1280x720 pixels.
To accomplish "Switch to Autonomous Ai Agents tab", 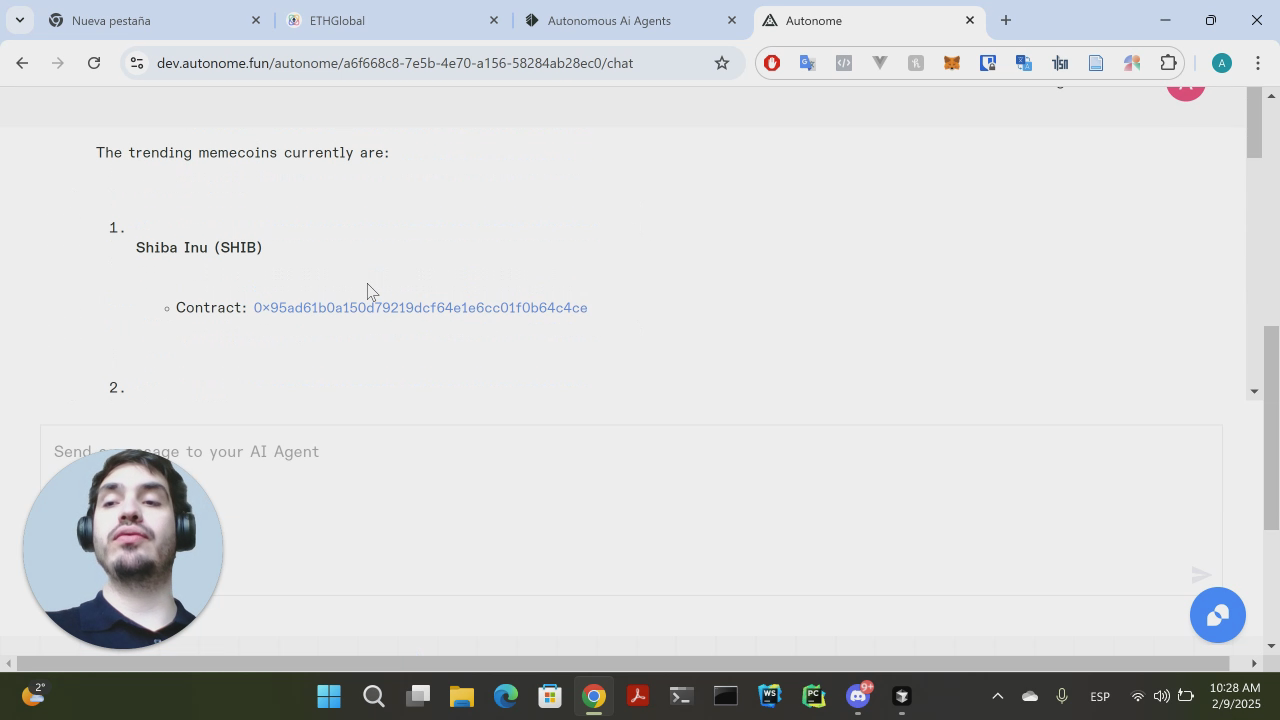I will click(x=629, y=20).
